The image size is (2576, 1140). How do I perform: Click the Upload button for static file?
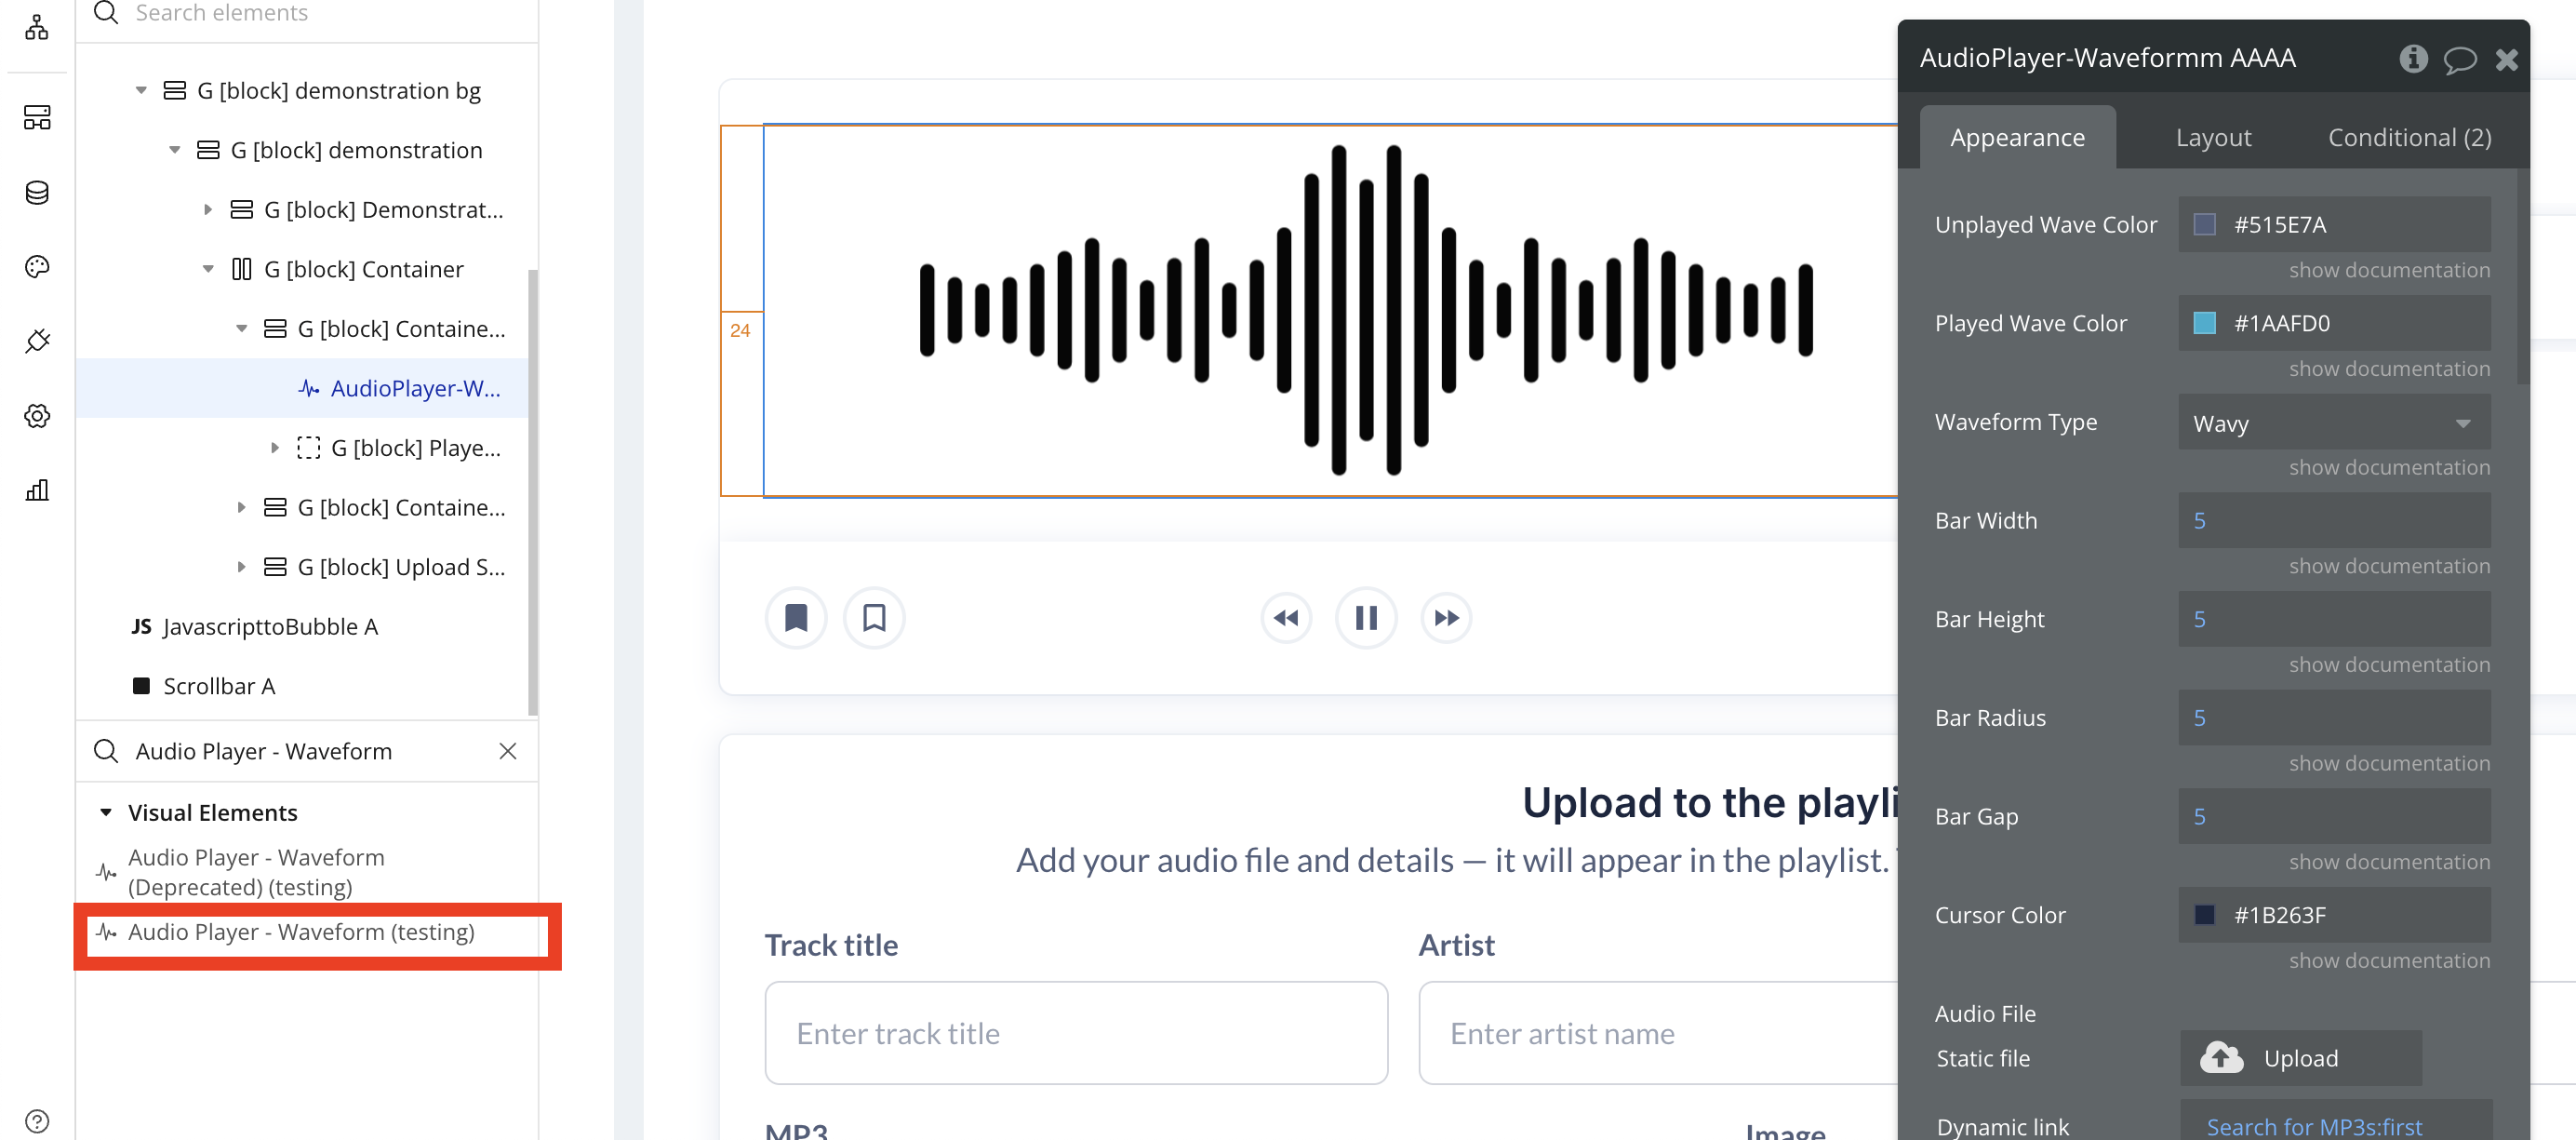(x=2300, y=1058)
